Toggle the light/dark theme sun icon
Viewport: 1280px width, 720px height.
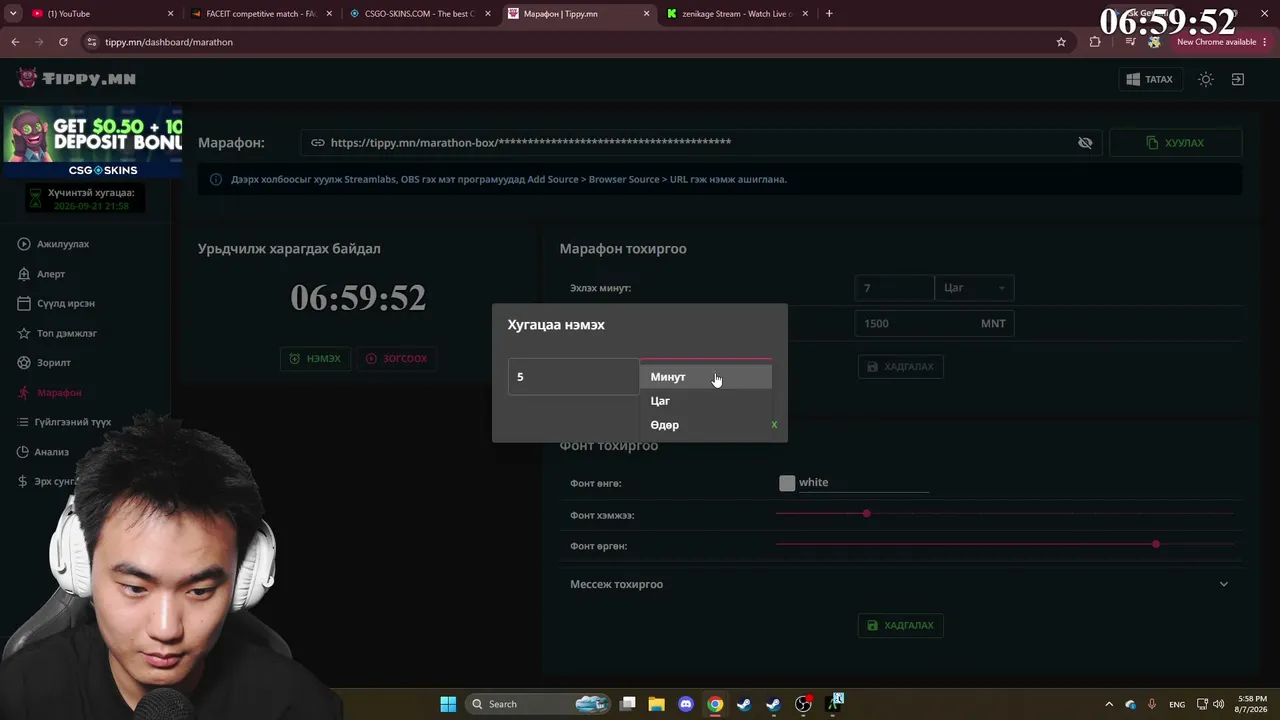point(1206,79)
